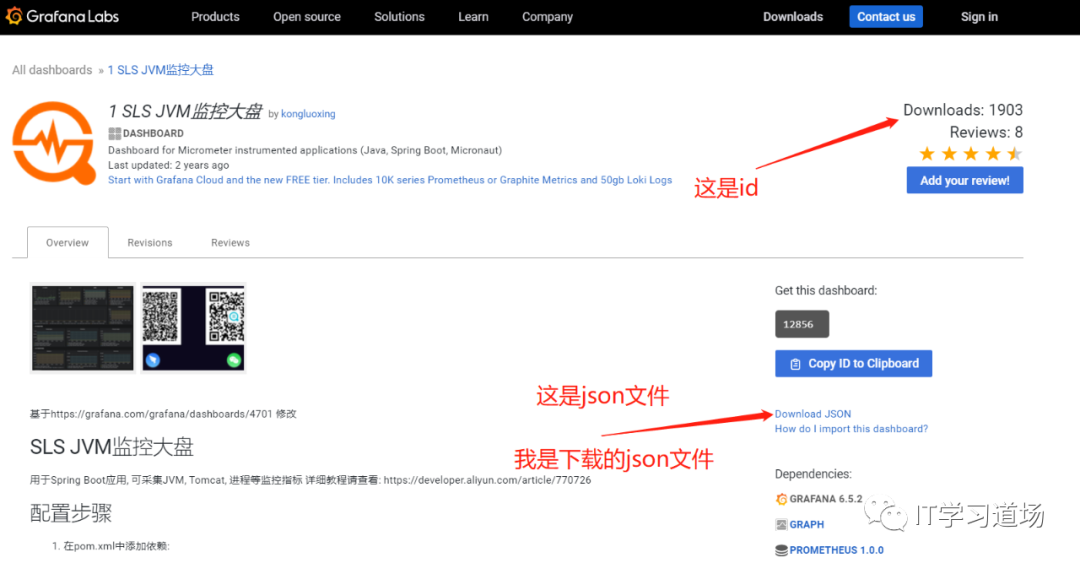Go to Downloads in top navigation

[793, 17]
